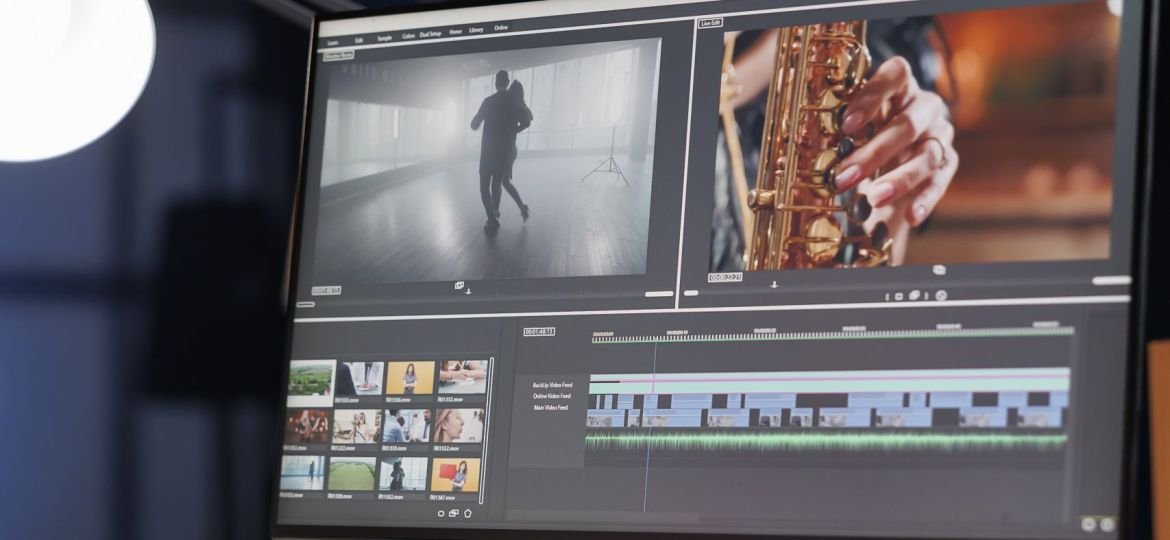This screenshot has width=1170, height=540.
Task: Open the Home menu
Action: (x=455, y=32)
